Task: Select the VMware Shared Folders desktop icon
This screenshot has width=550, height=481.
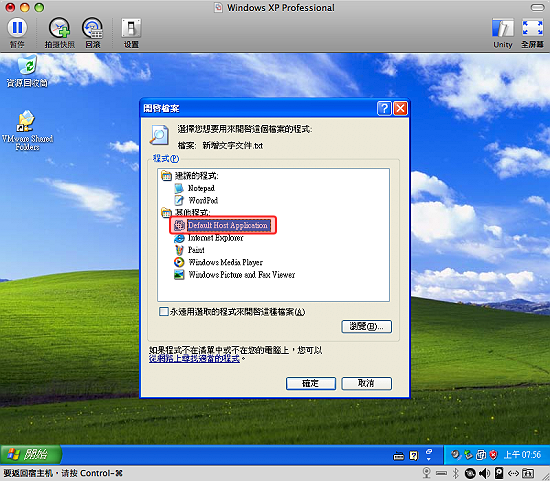Action: (27, 131)
